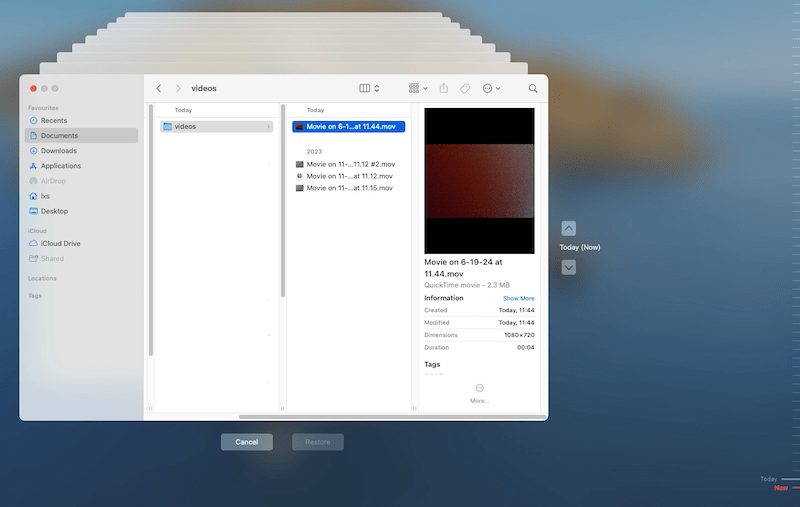The width and height of the screenshot is (800, 507).
Task: Go to next backup with down arrow
Action: point(568,267)
